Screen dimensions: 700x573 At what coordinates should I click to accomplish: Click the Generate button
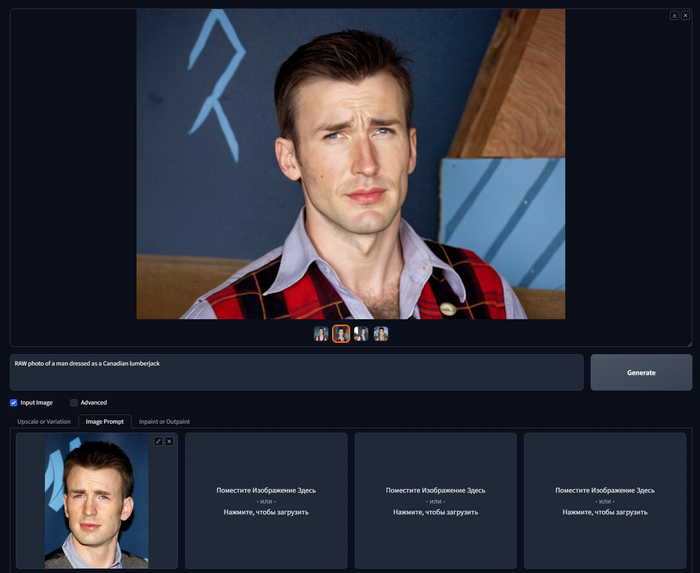[x=641, y=372]
